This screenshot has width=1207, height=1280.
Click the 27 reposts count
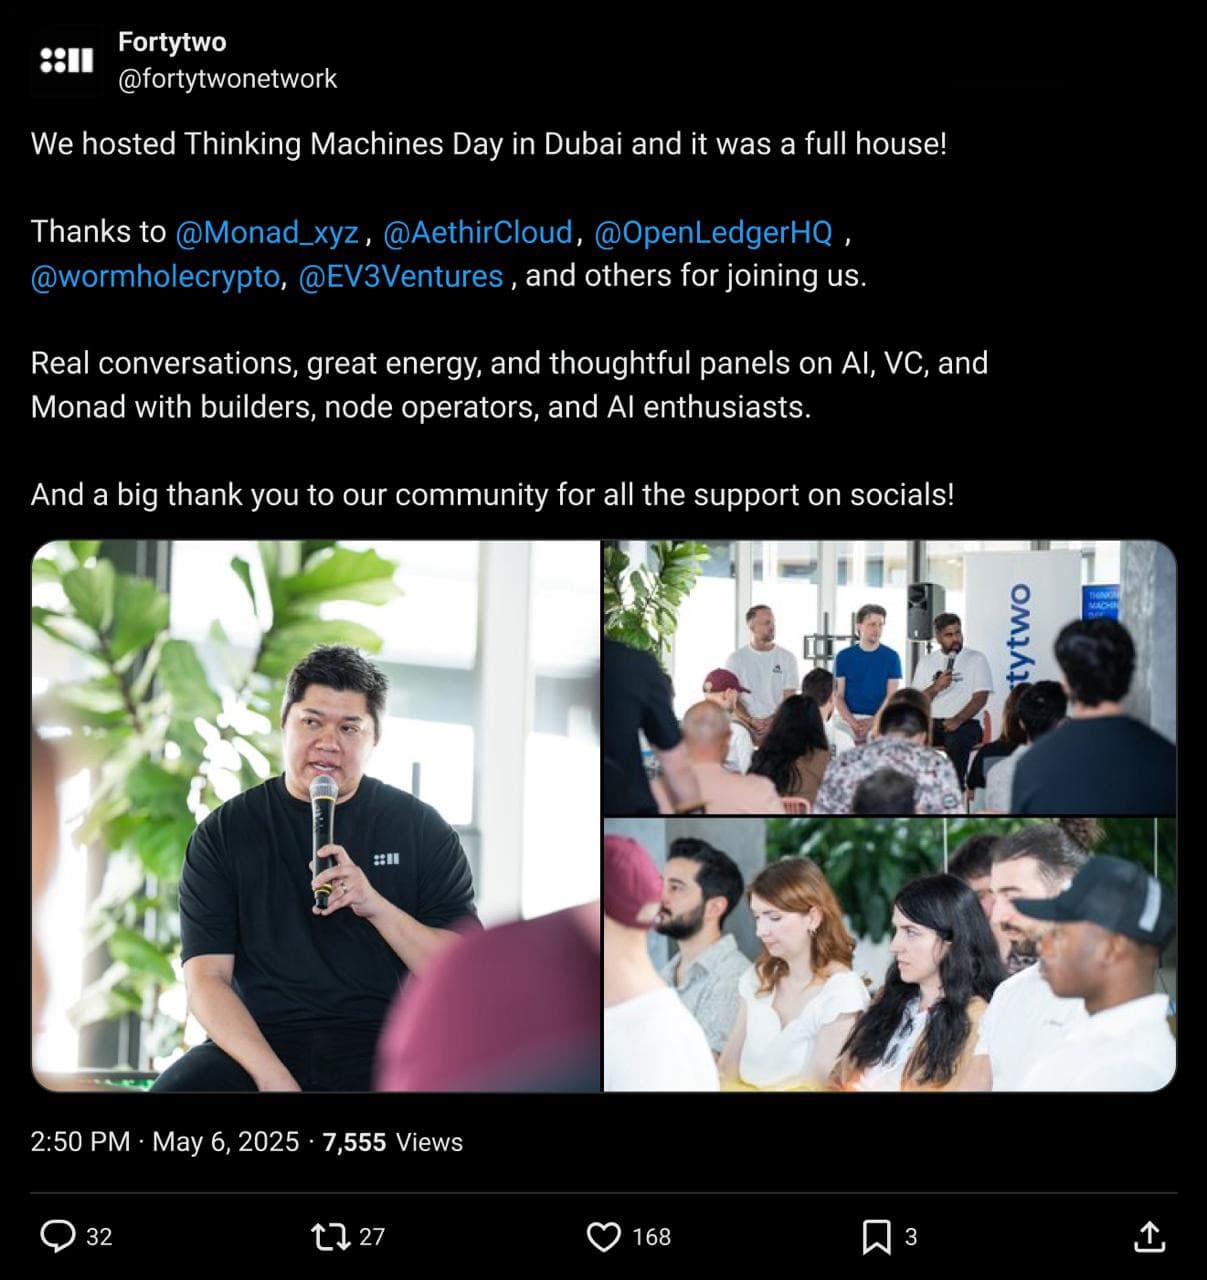coord(372,1237)
